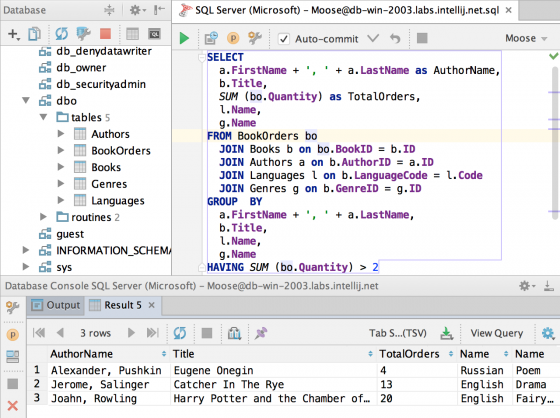Select the db_denydatawriter schema
This screenshot has height=418, width=560.
104,51
